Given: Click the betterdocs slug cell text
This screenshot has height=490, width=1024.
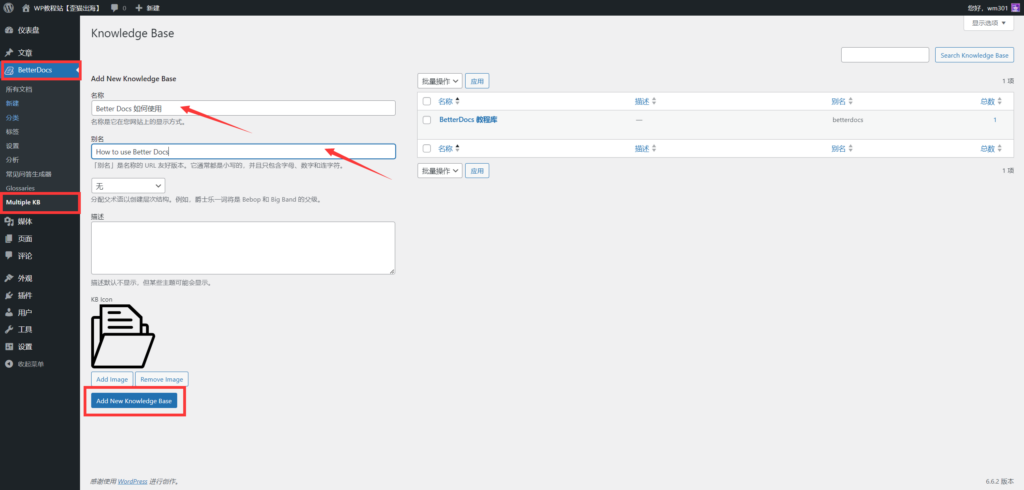Looking at the screenshot, I should click(x=848, y=120).
